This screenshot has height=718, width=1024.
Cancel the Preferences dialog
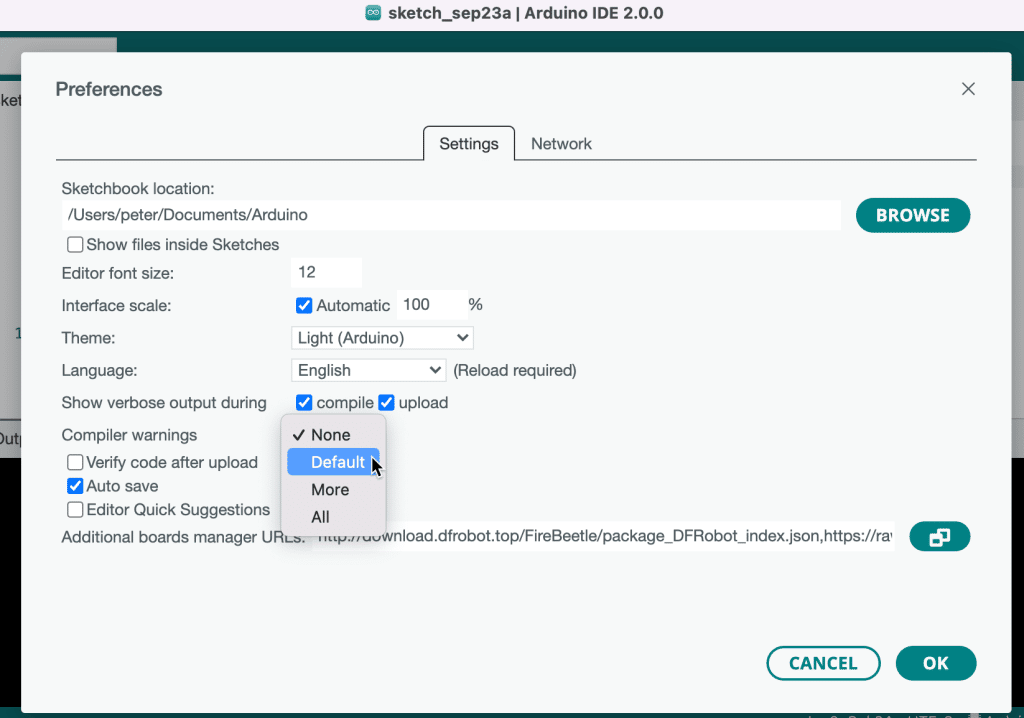(x=823, y=663)
